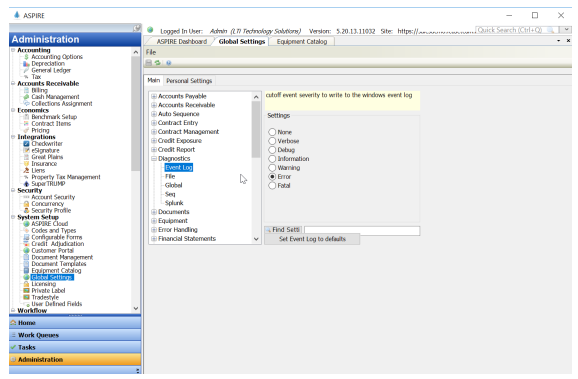Open Private Label icon

pos(26,291)
